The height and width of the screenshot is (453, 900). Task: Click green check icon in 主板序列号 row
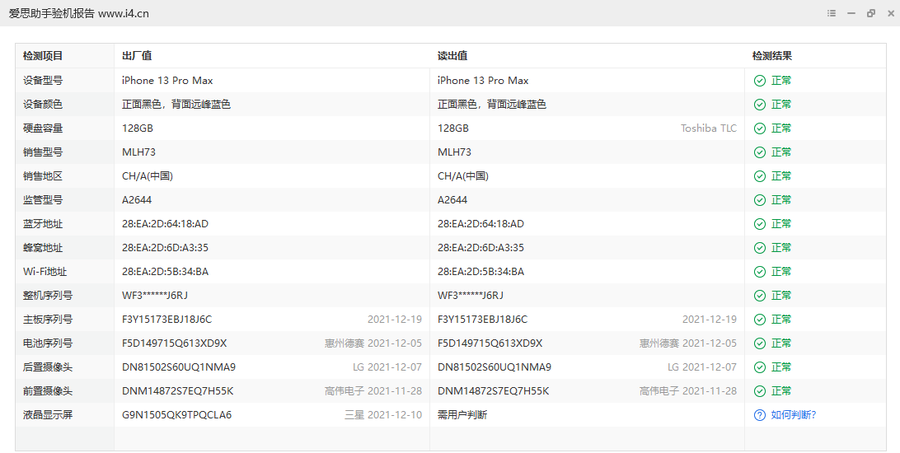759,319
